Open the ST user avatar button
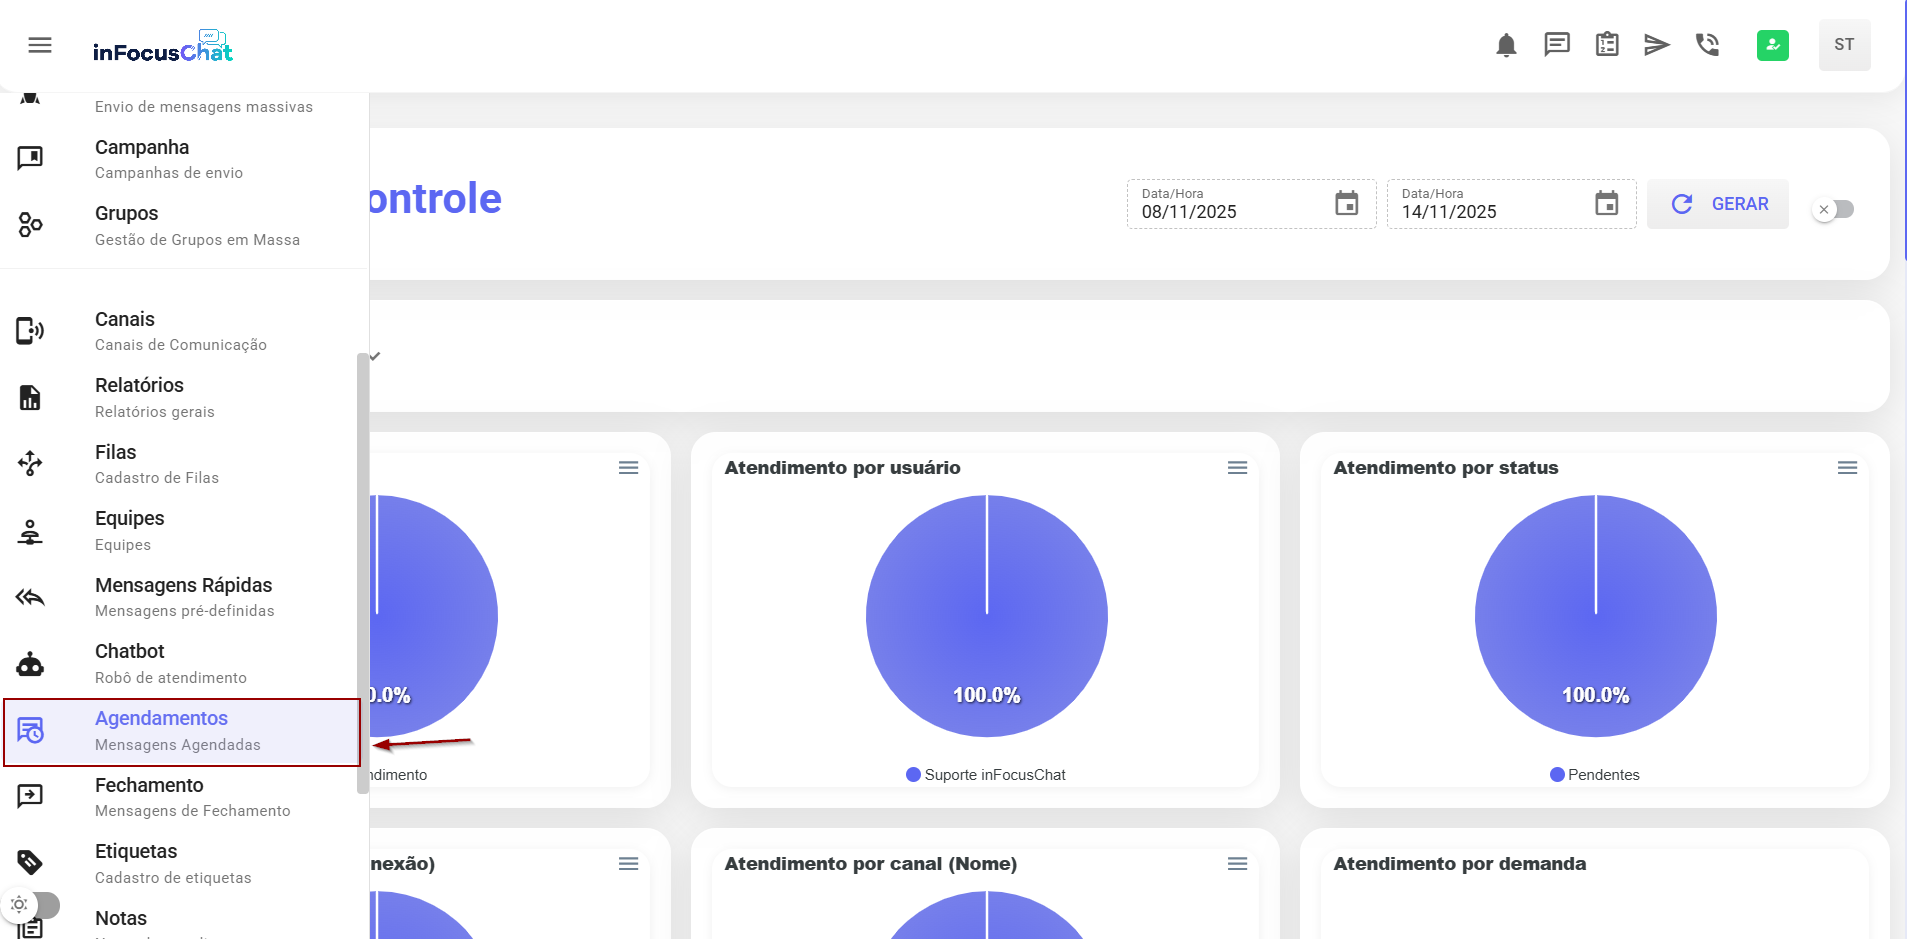Screen dimensions: 1907x939 [x=1844, y=45]
